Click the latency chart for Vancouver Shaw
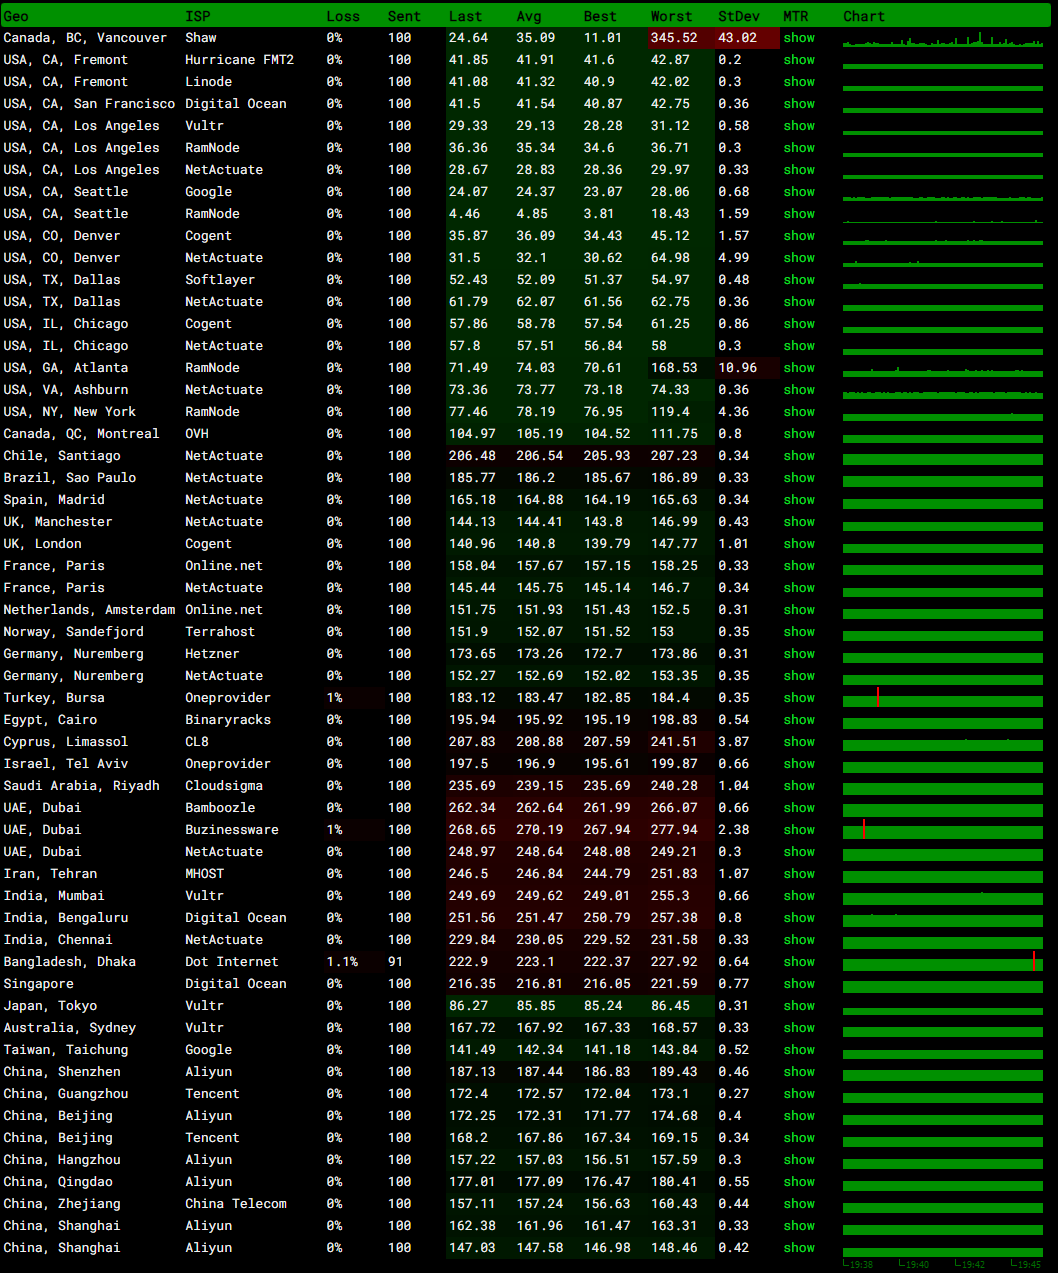Image resolution: width=1058 pixels, height=1273 pixels. pos(942,40)
